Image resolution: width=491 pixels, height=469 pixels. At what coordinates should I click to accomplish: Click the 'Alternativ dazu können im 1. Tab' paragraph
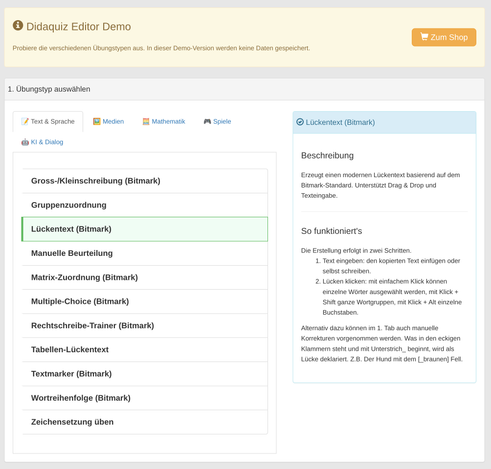382,343
